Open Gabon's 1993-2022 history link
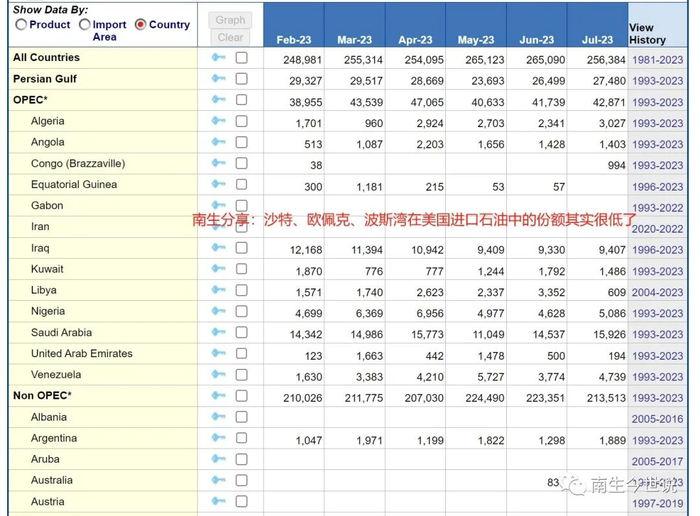 (x=657, y=208)
